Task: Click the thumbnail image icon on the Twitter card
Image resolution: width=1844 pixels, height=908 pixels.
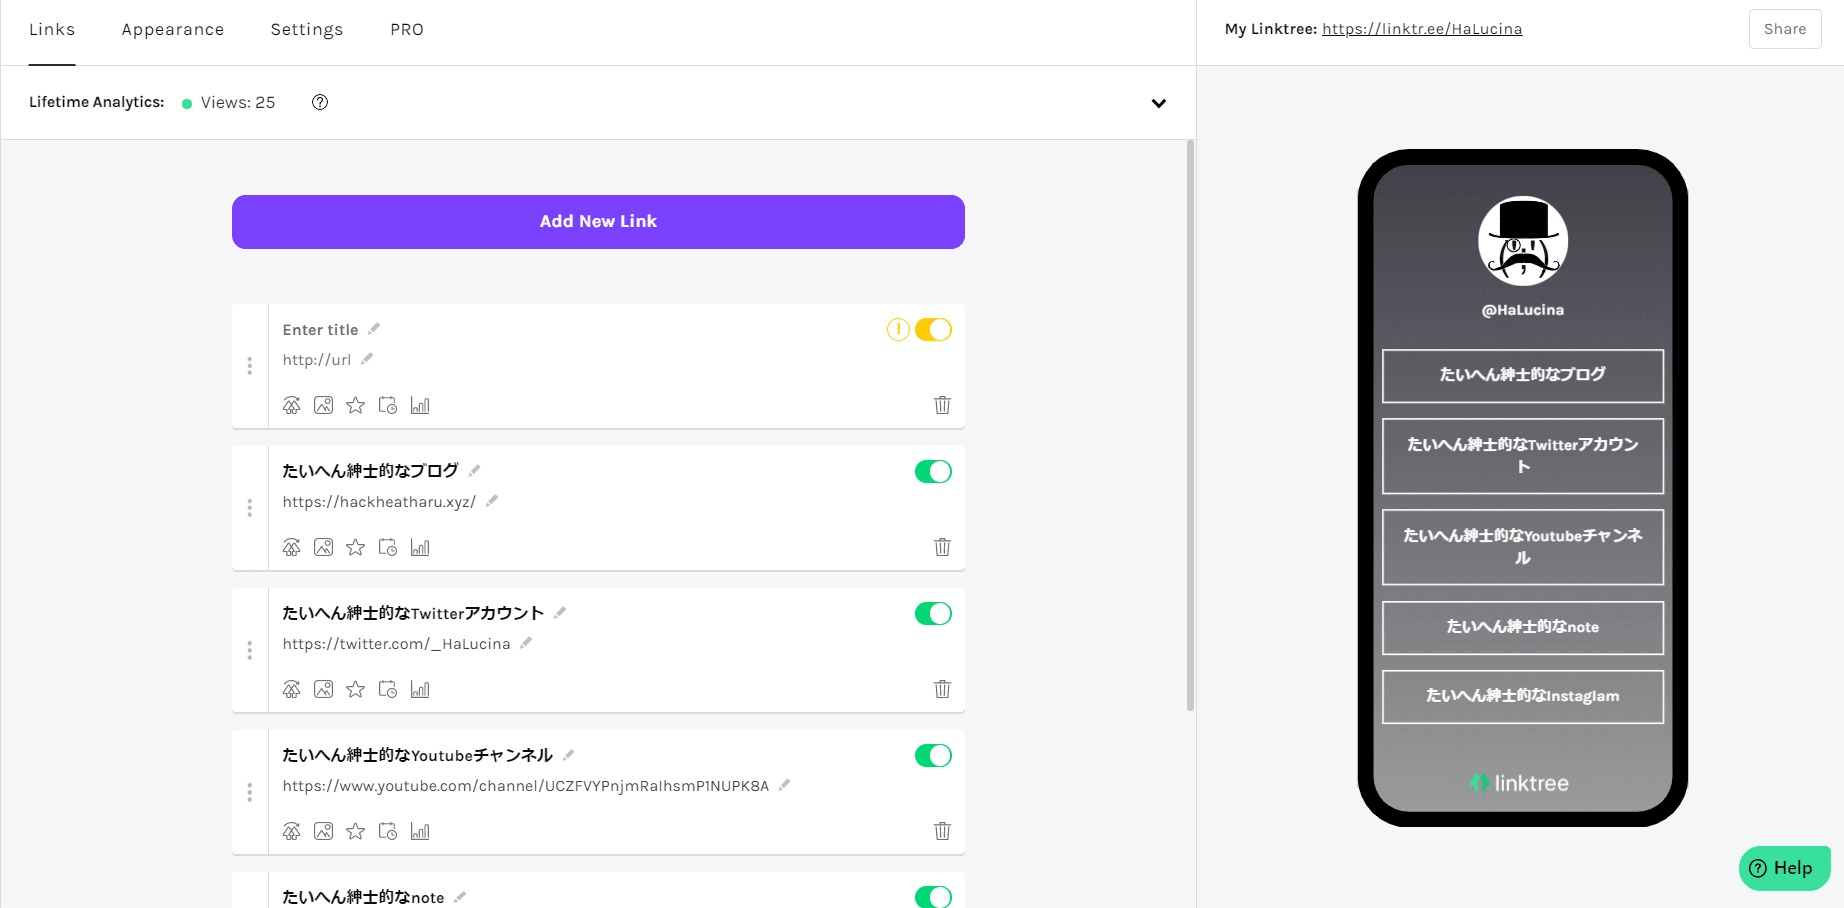Action: point(323,689)
